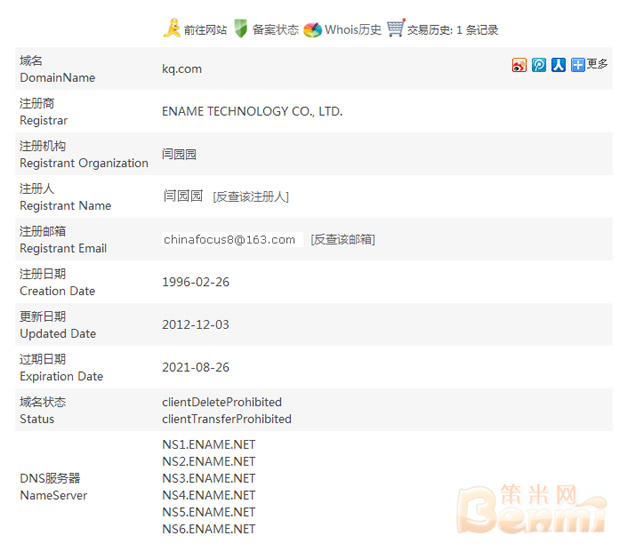Screen dimensions: 620x552
Task: Click the Expiration Date label
Action: (x=61, y=376)
